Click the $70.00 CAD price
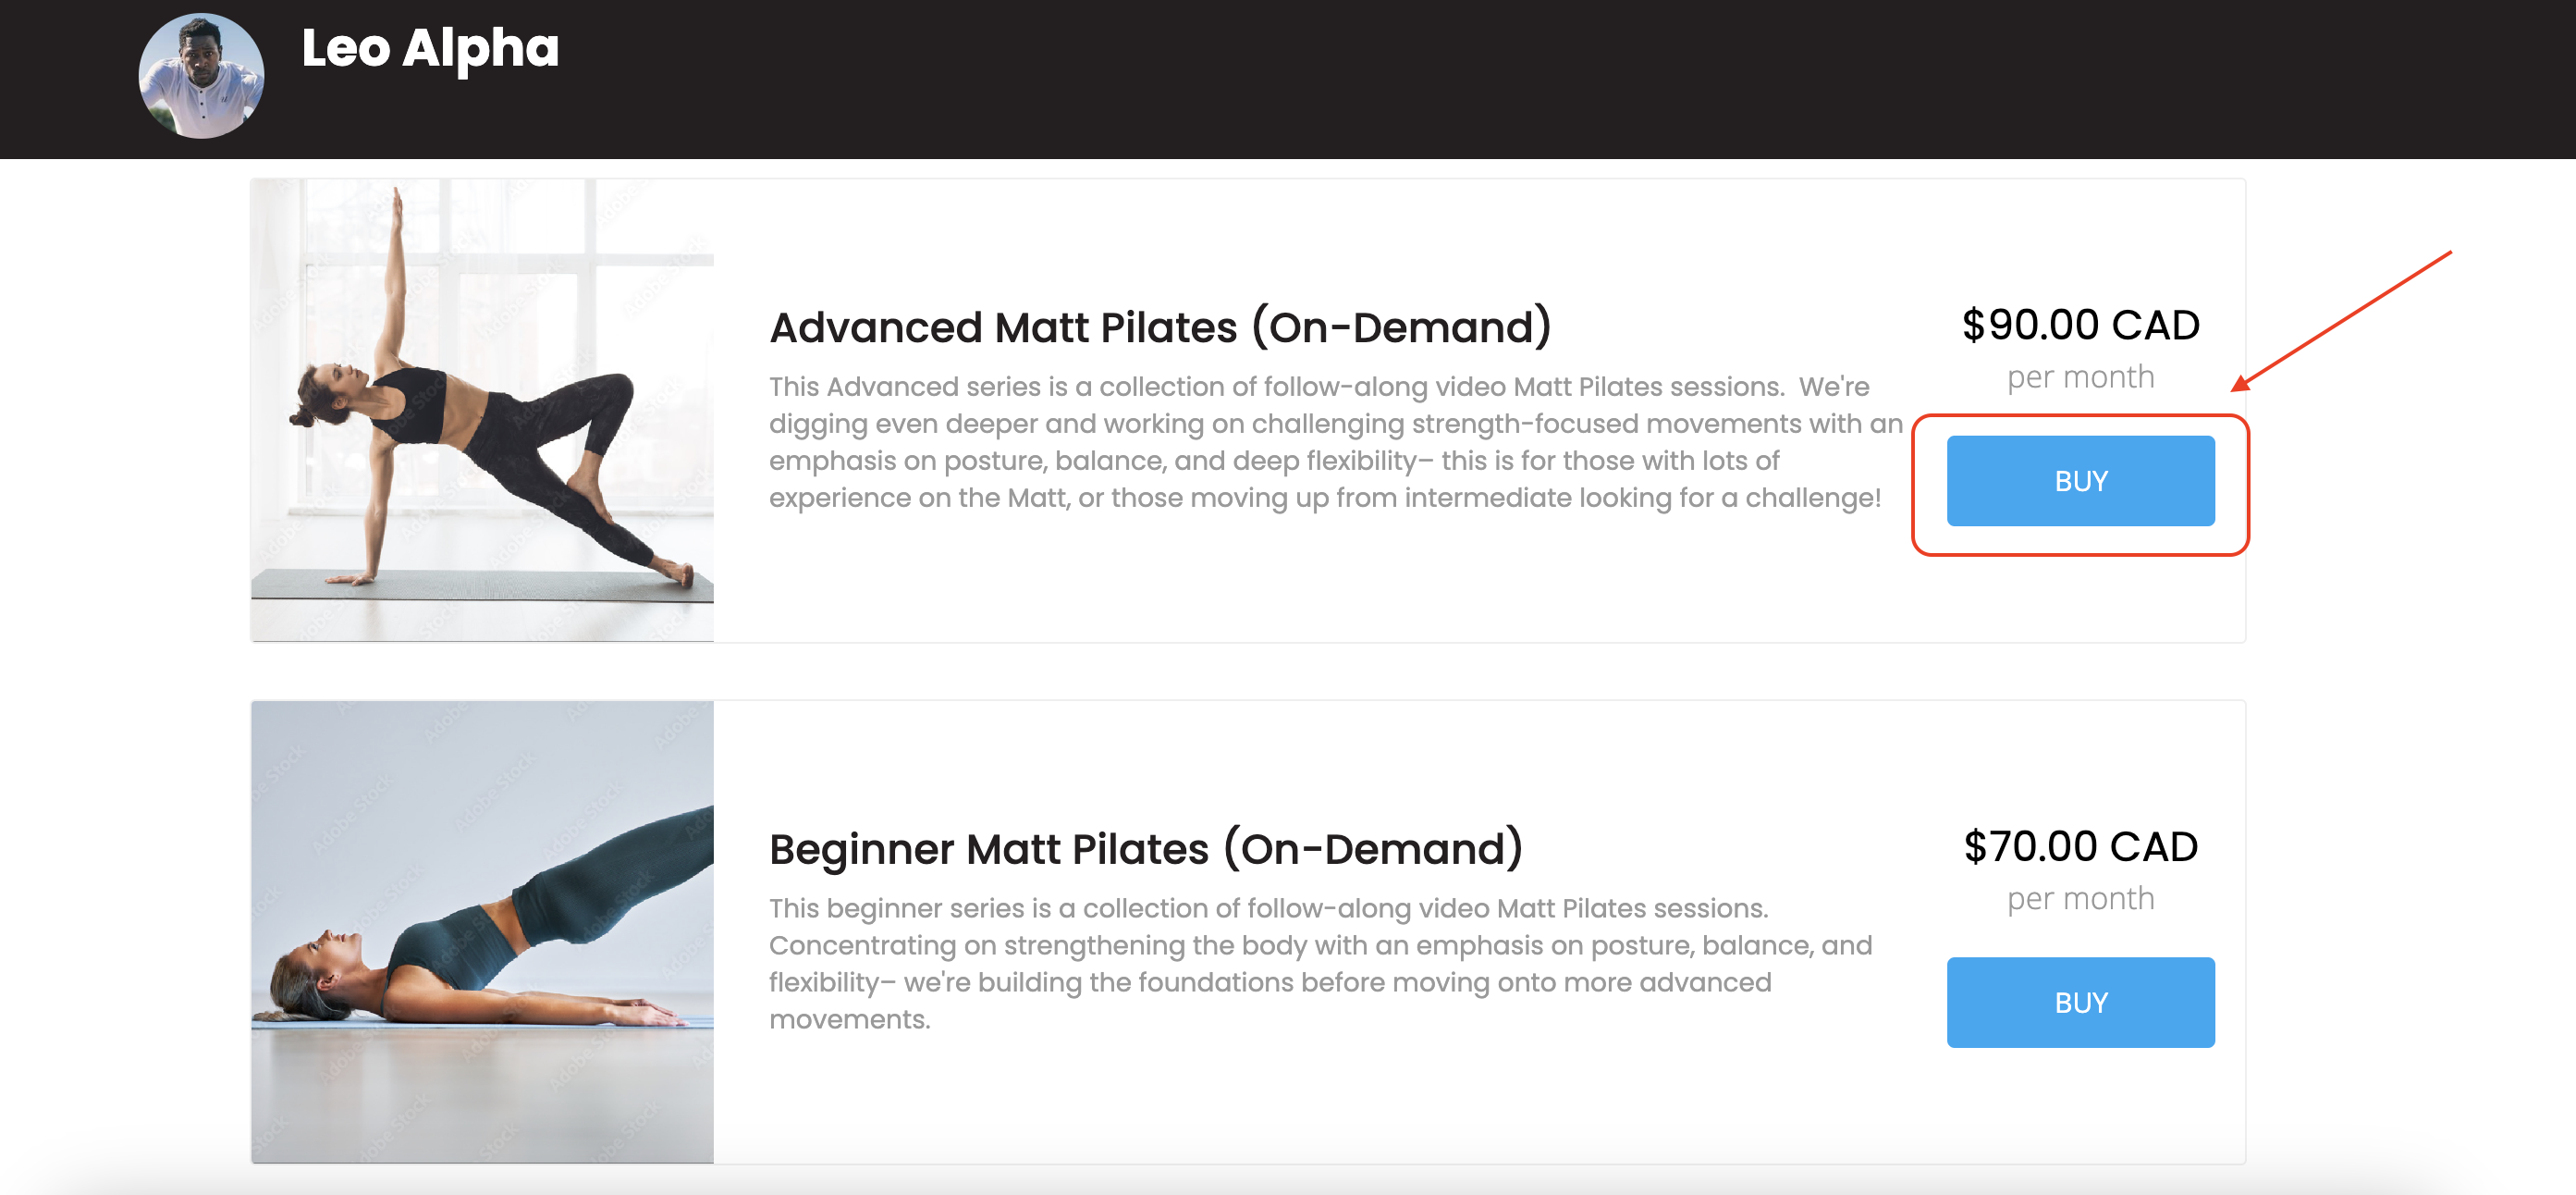The image size is (2576, 1195). coord(2080,847)
